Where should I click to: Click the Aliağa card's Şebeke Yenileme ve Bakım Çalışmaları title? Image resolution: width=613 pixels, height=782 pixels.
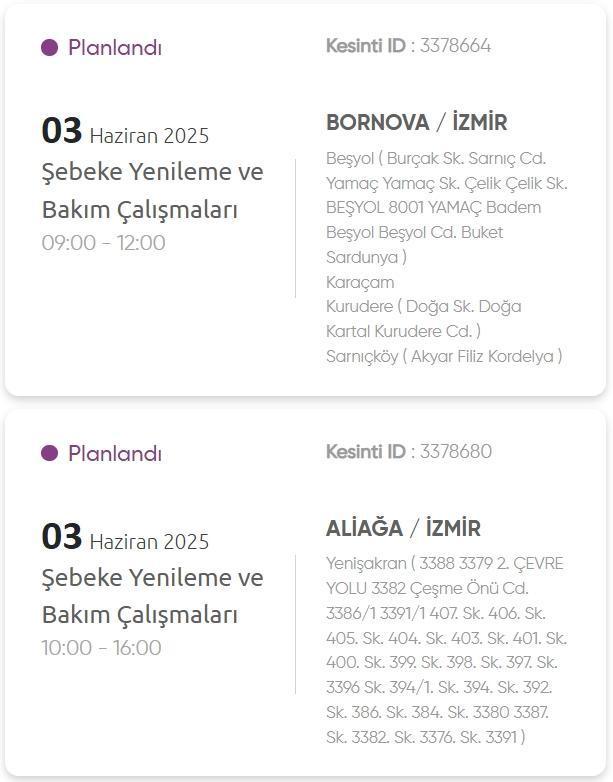tap(153, 595)
